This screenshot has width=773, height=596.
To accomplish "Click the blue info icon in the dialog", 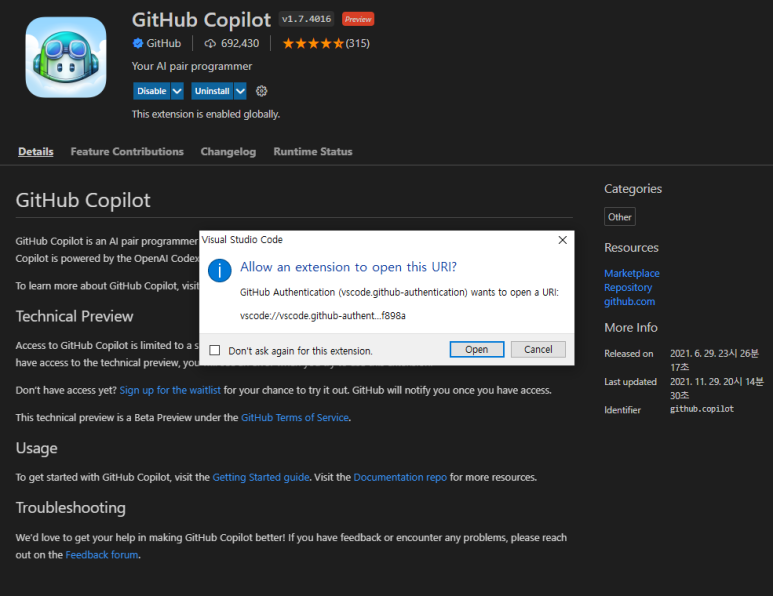I will (219, 270).
